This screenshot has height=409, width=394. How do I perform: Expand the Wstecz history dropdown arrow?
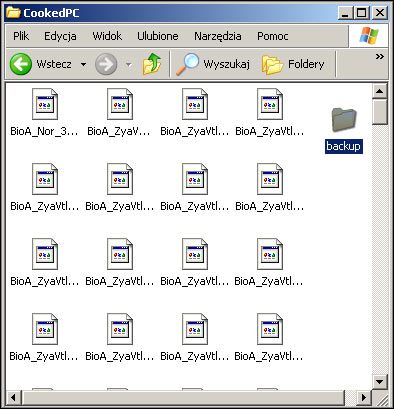tap(83, 64)
